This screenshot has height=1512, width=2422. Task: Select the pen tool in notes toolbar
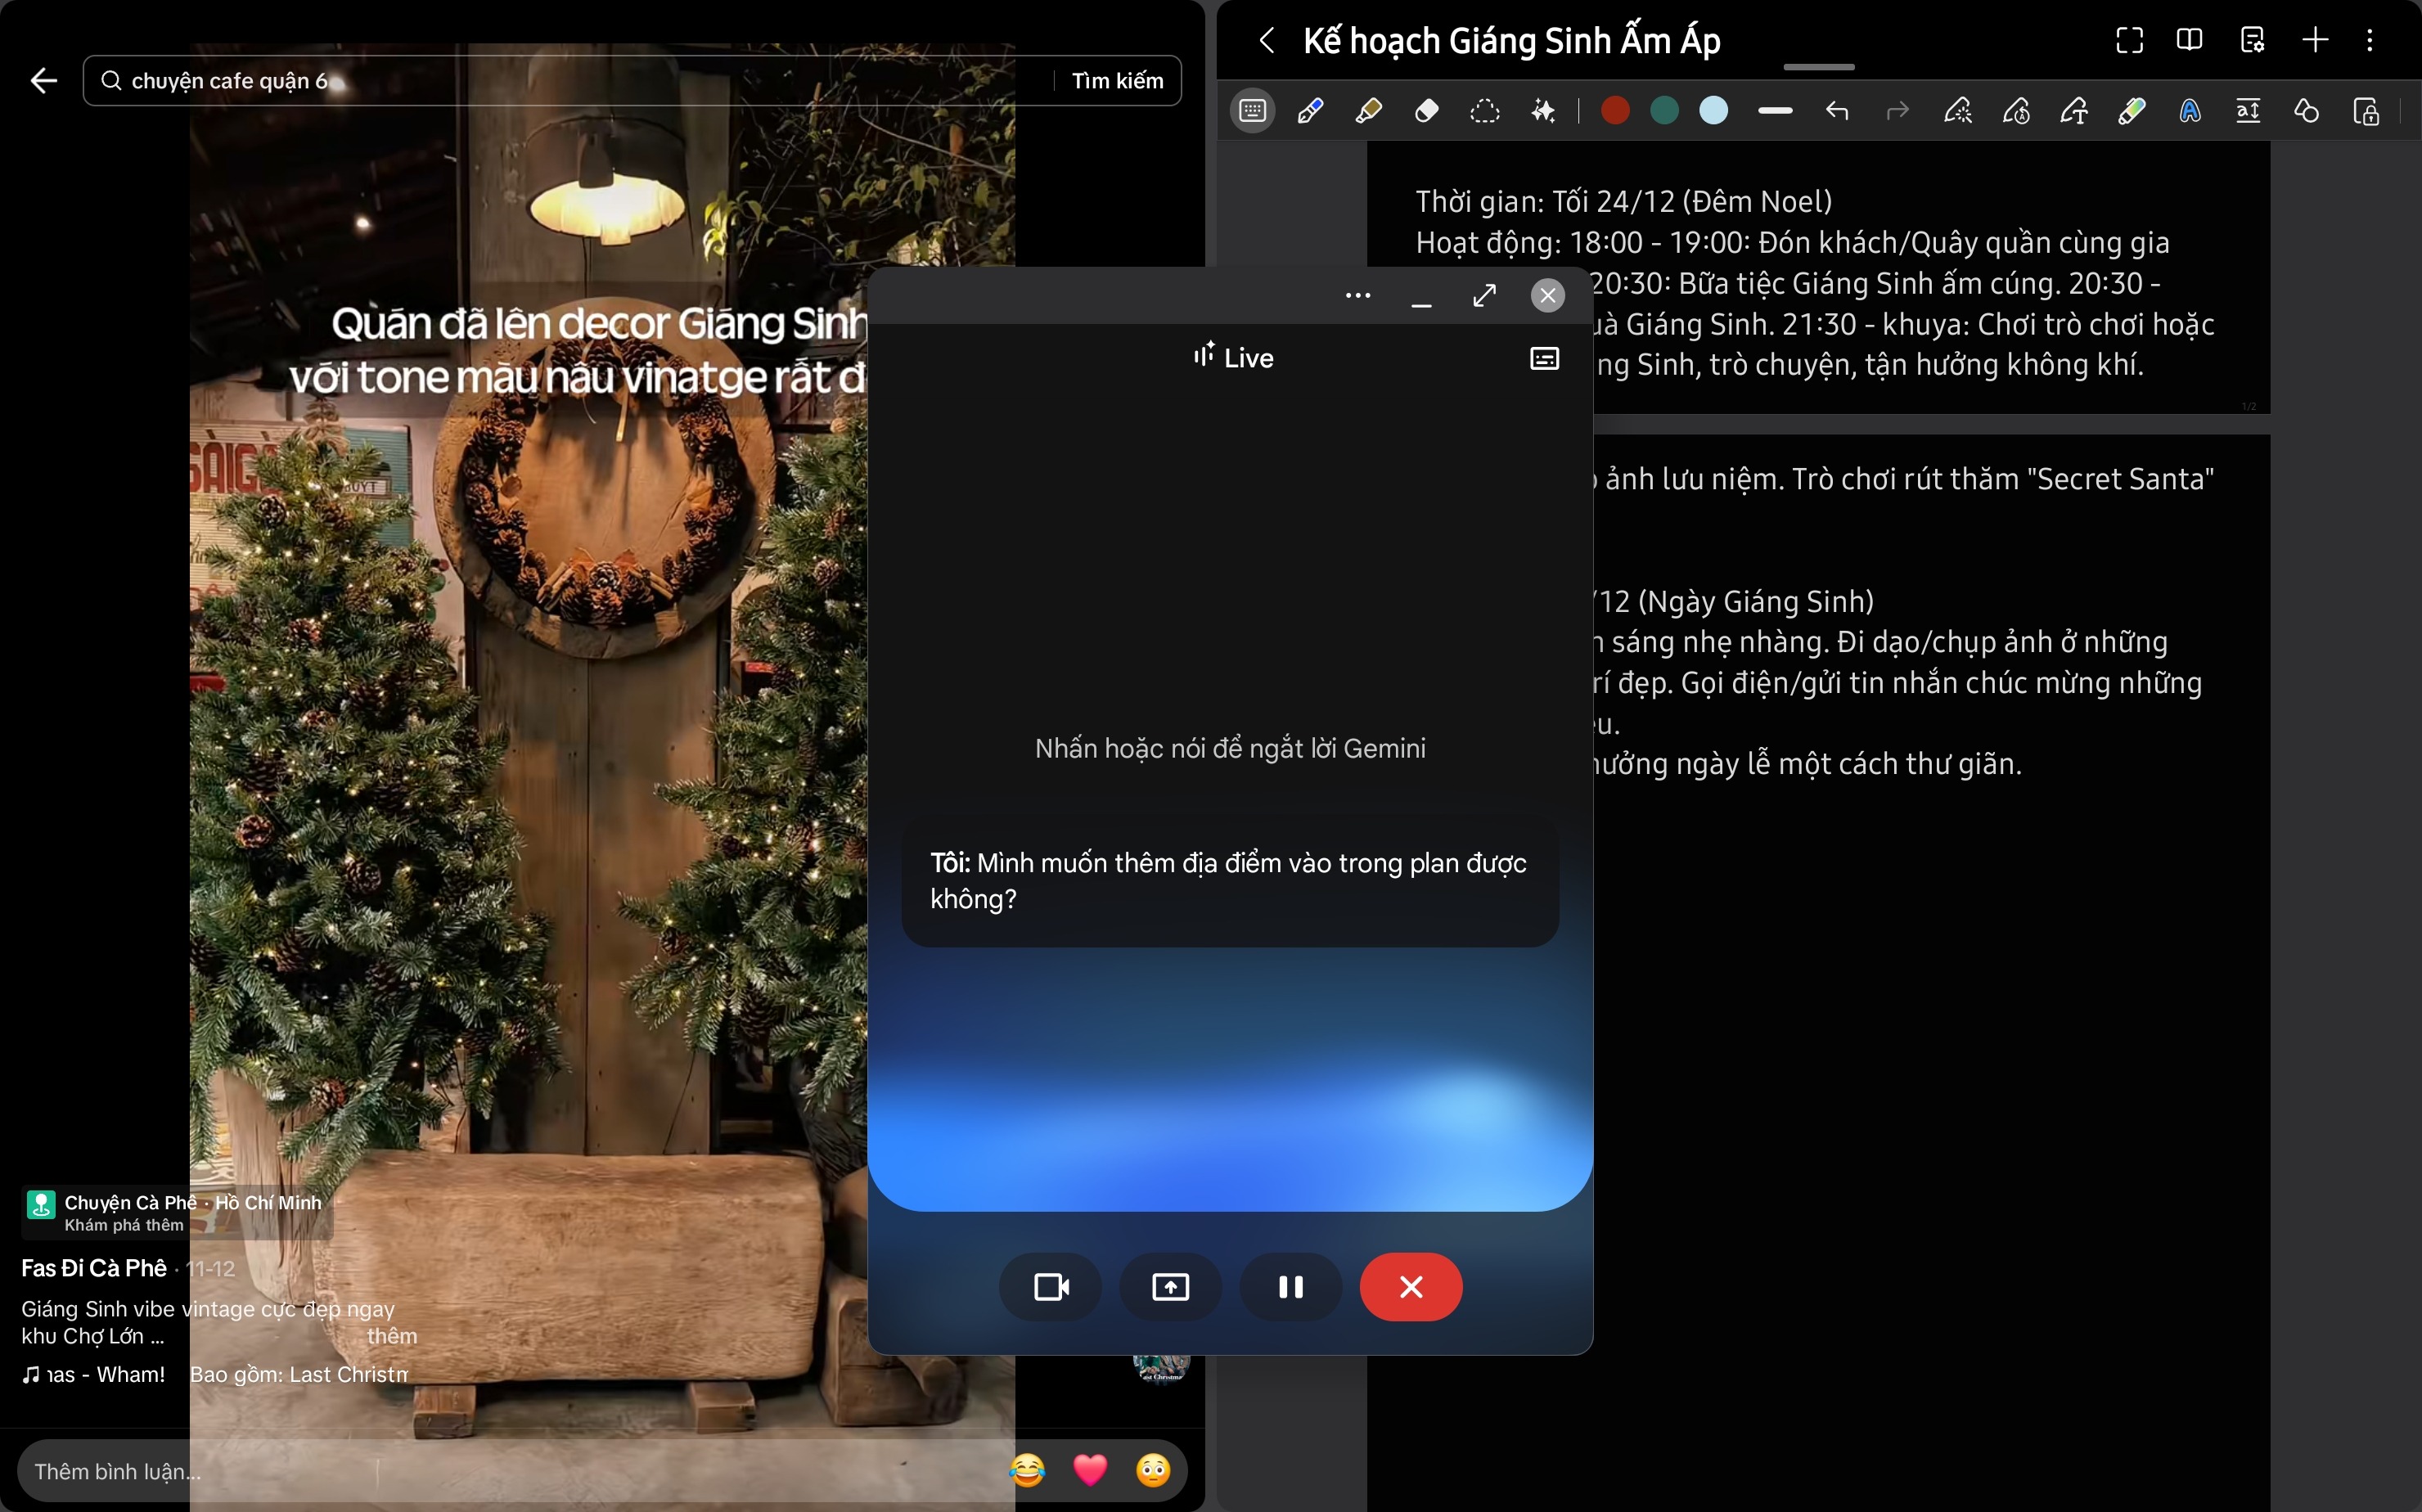pos(1310,111)
